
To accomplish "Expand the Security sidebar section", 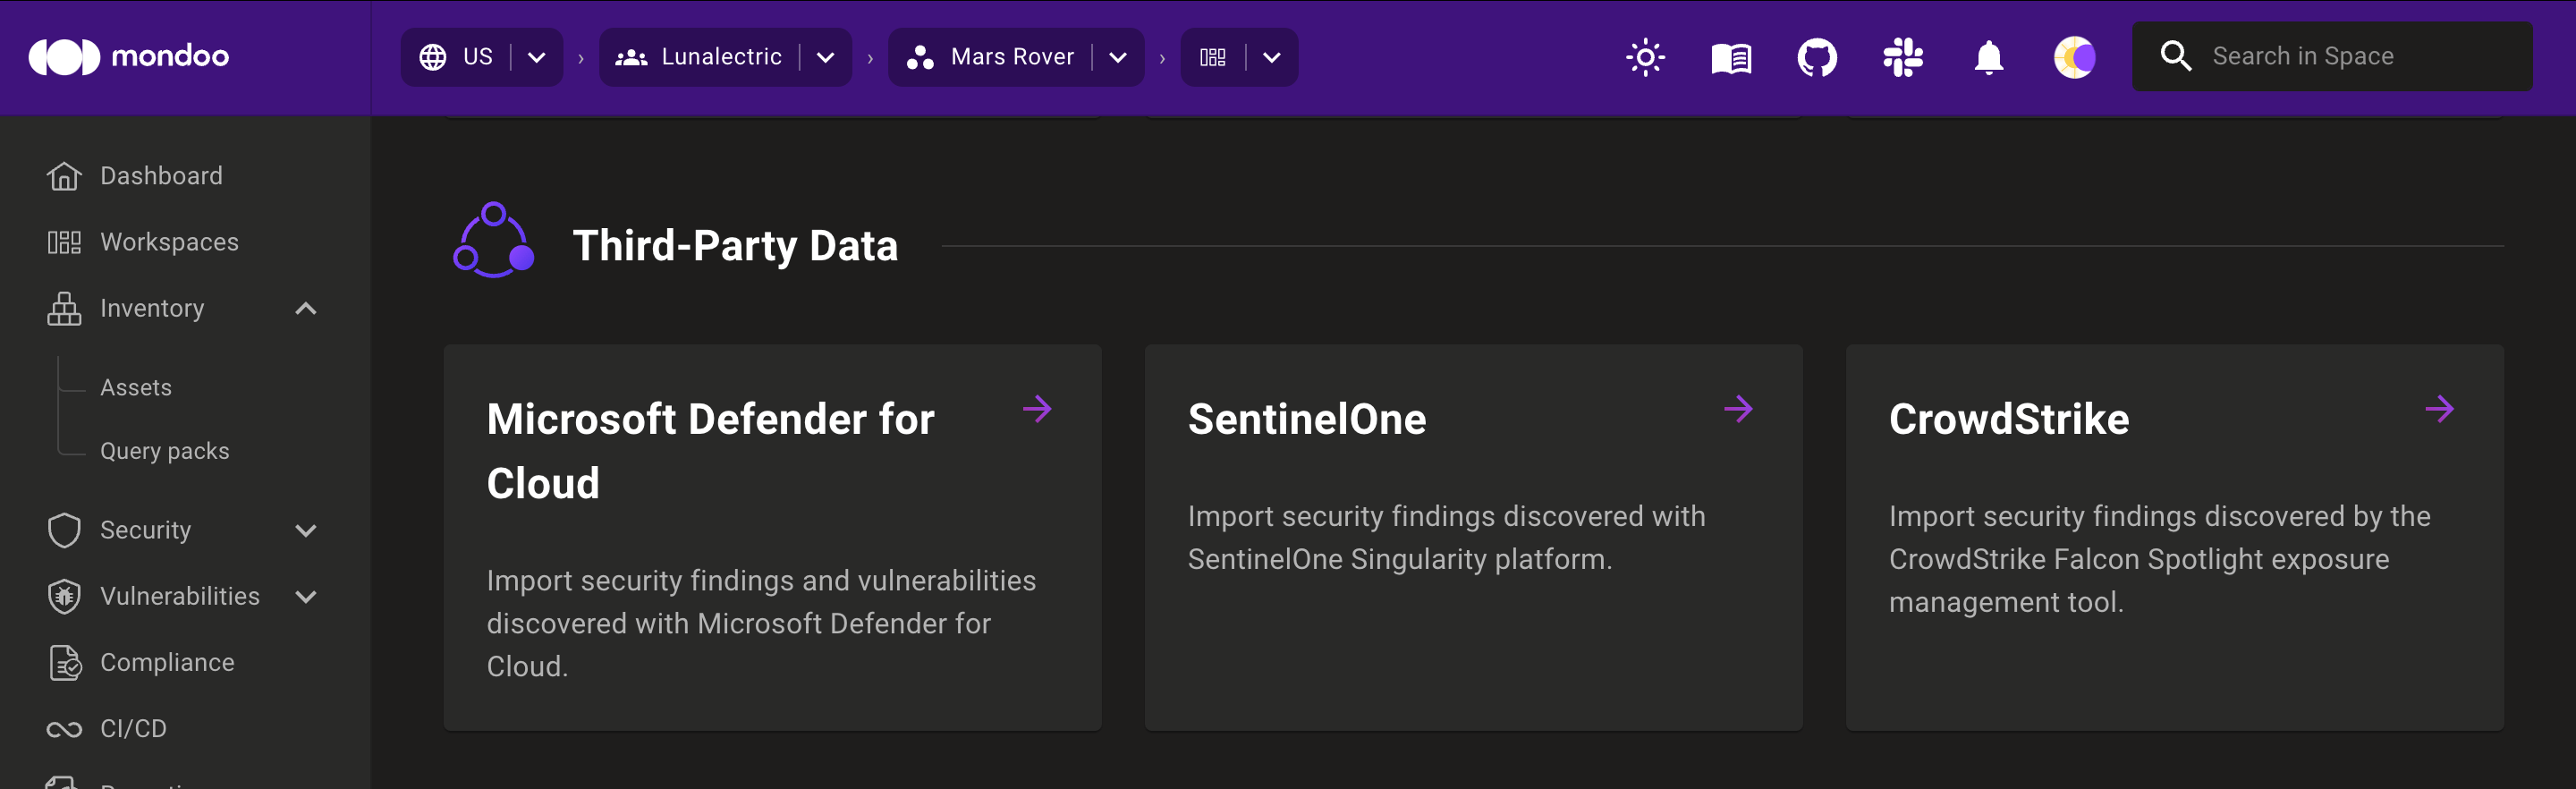I will pos(306,530).
